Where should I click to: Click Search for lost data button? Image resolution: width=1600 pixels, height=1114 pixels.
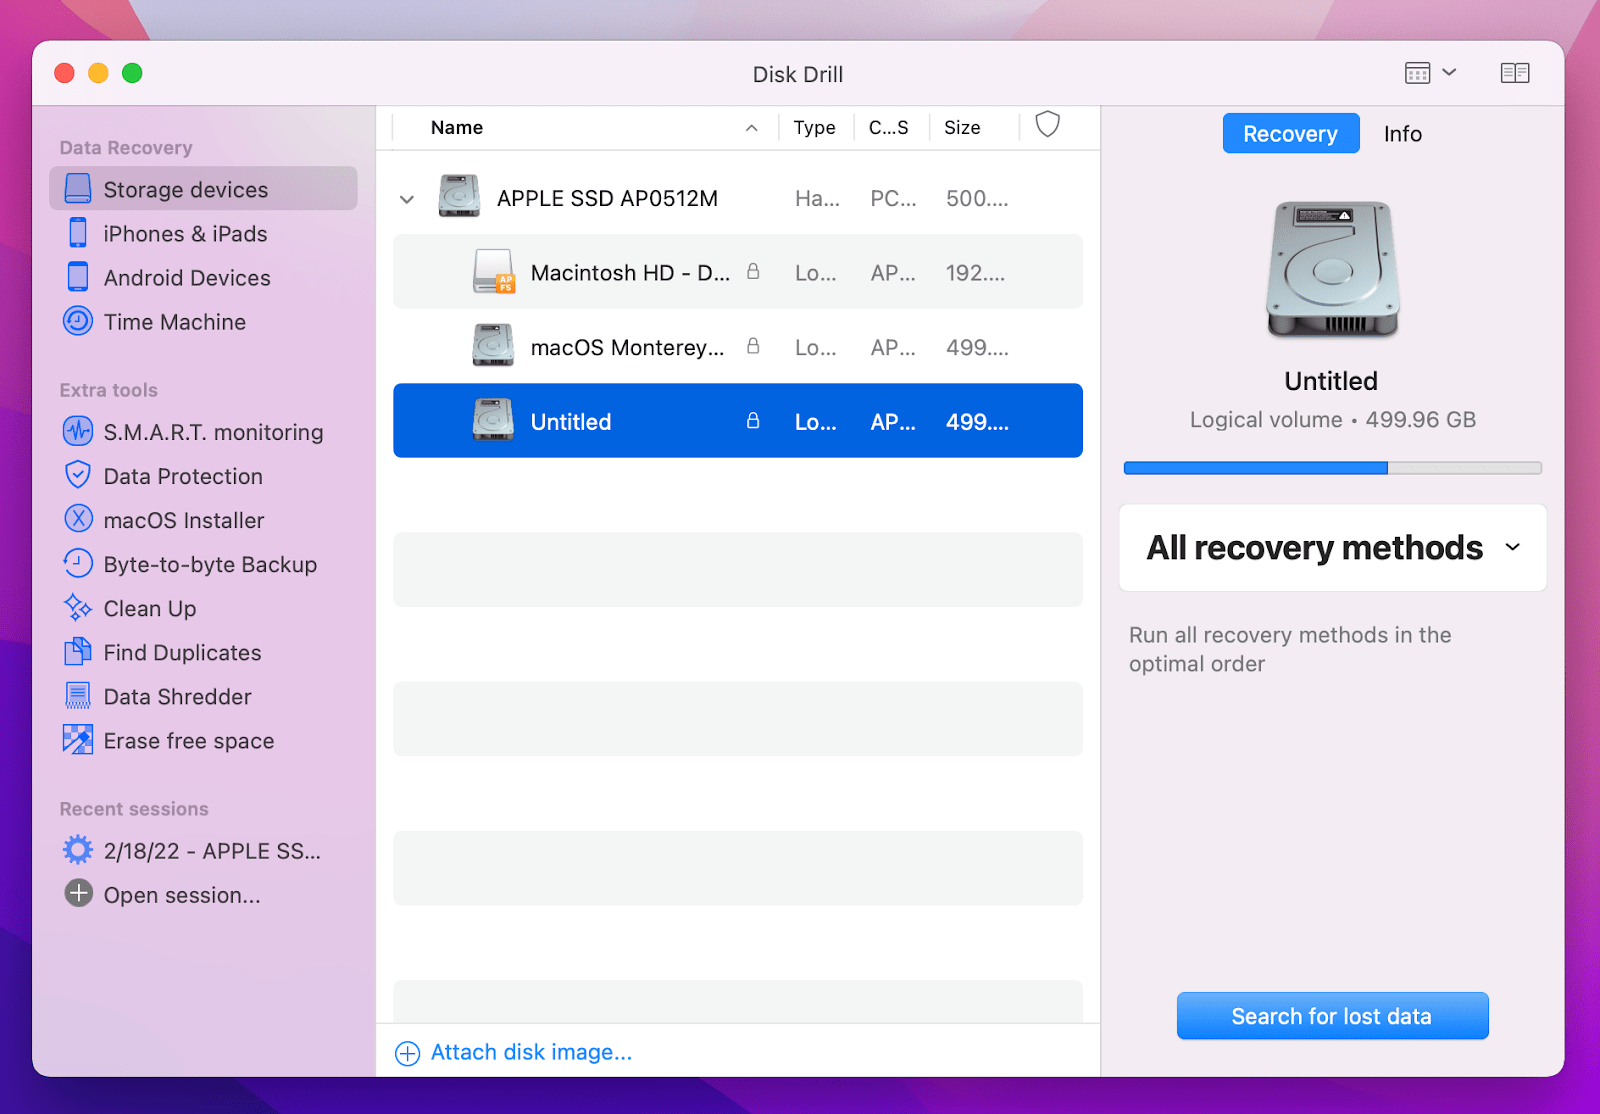1332,1016
